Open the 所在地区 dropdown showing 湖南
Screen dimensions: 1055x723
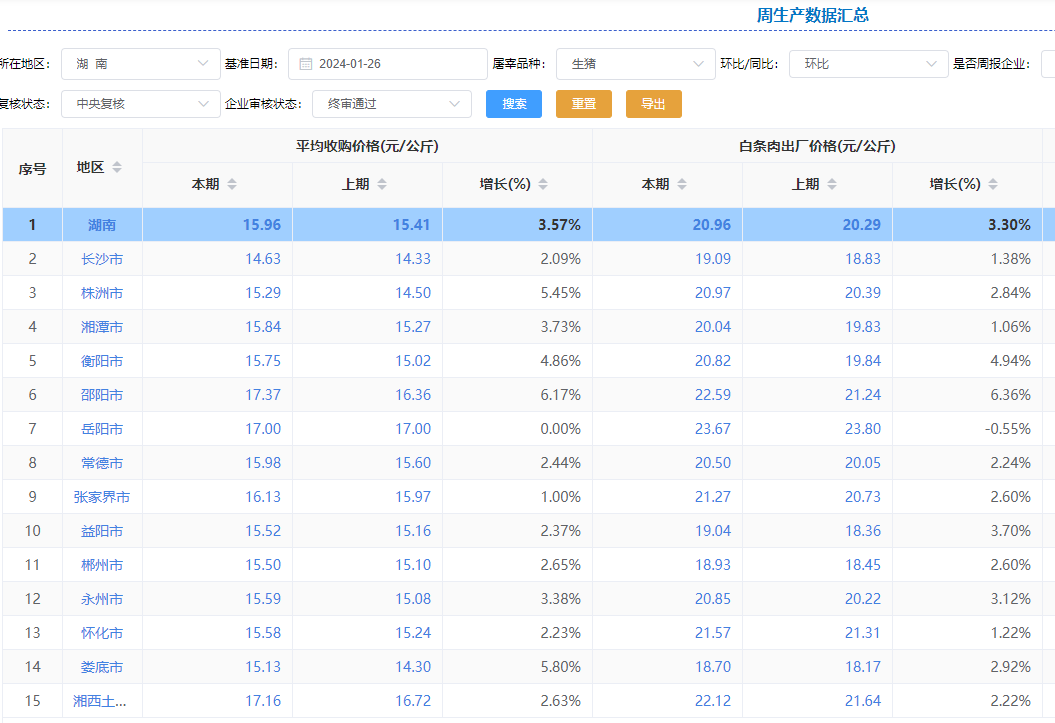(x=141, y=64)
